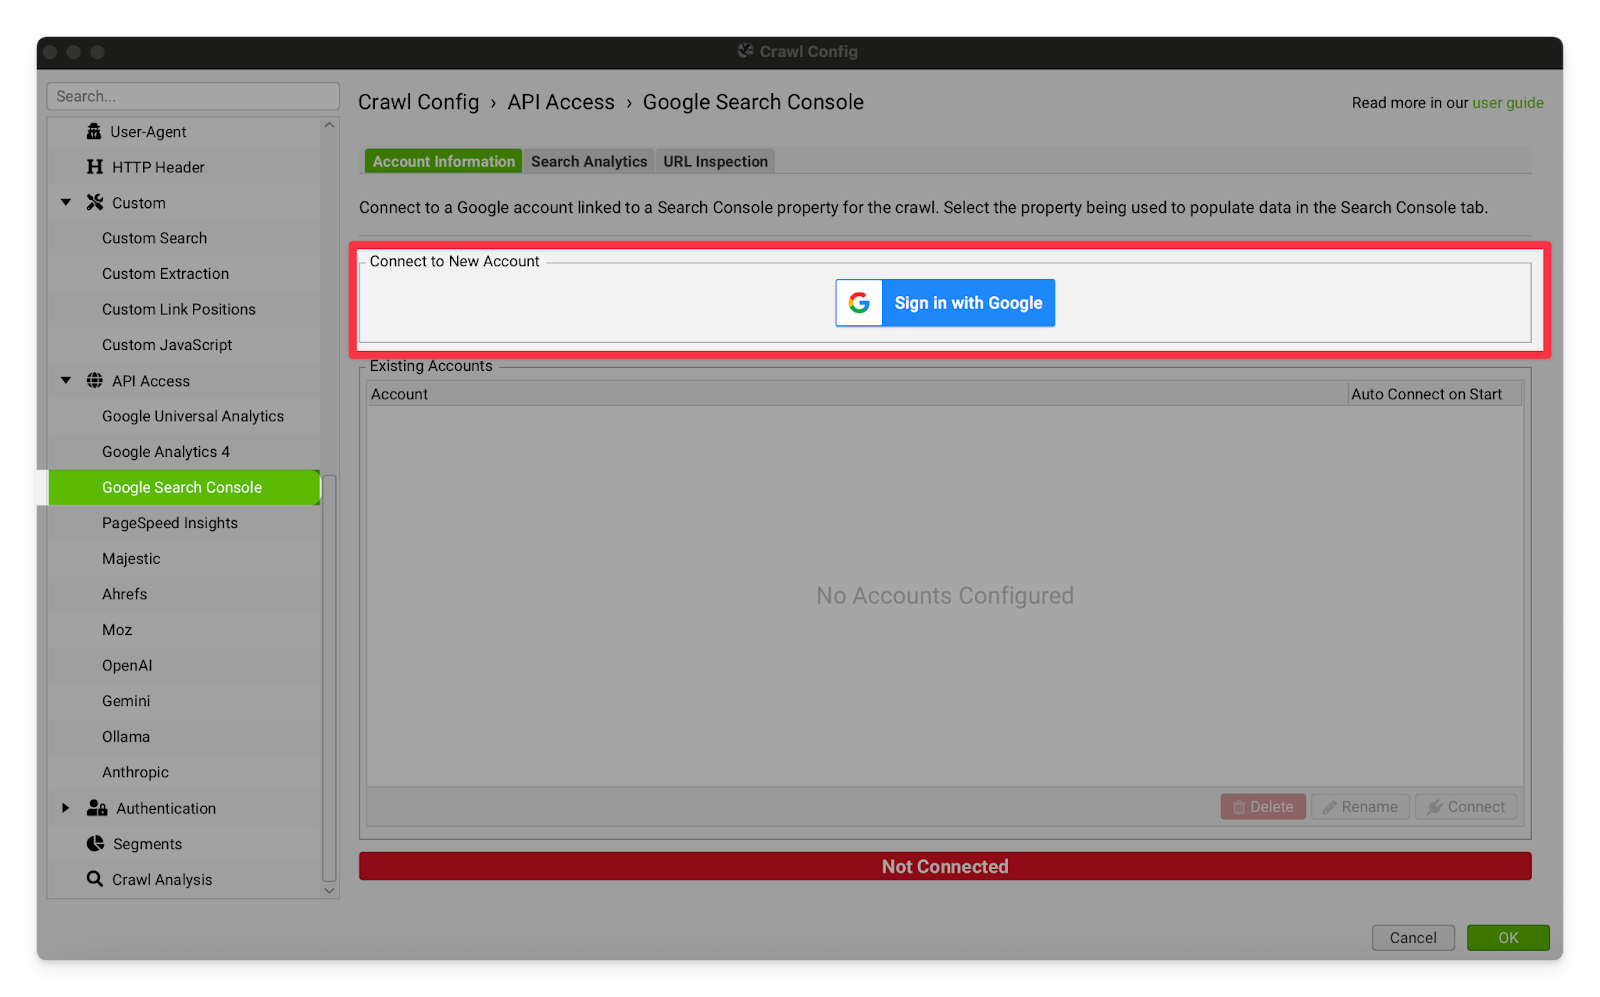Click the sidebar scrollbar down arrow
Image resolution: width=1600 pixels, height=997 pixels.
329,890
